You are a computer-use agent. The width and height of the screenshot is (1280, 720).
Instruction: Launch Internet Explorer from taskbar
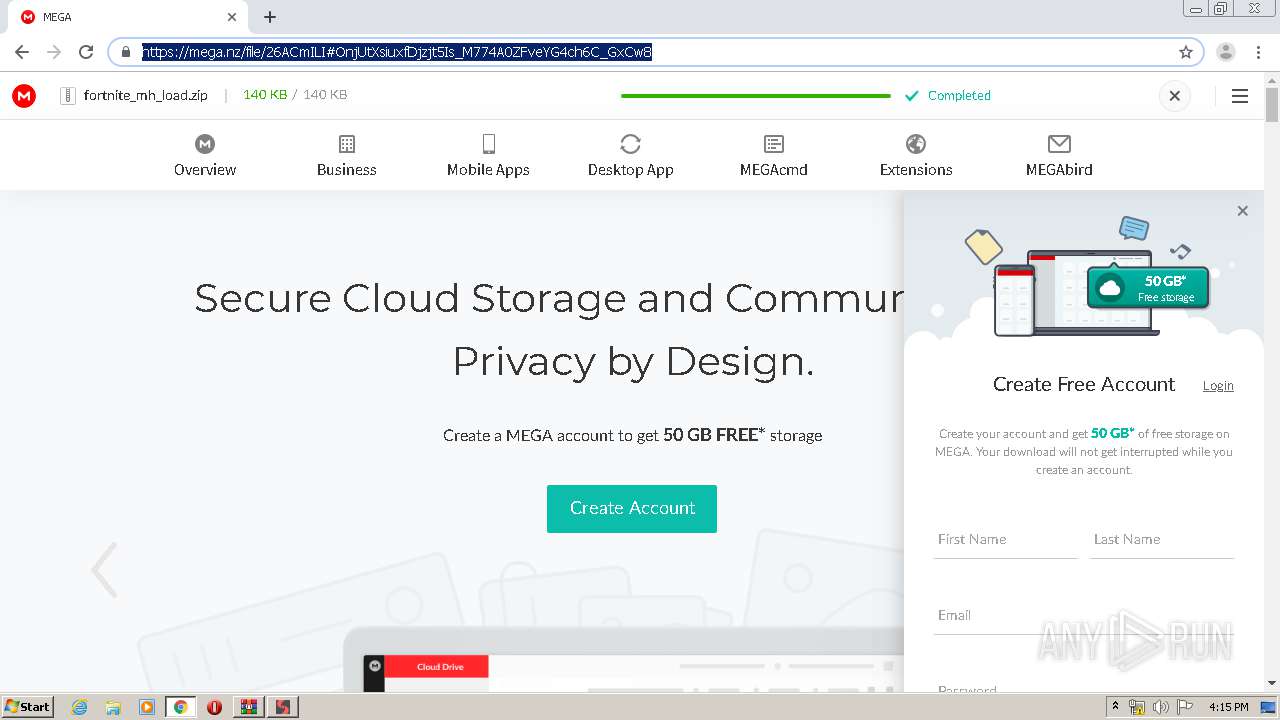(79, 707)
